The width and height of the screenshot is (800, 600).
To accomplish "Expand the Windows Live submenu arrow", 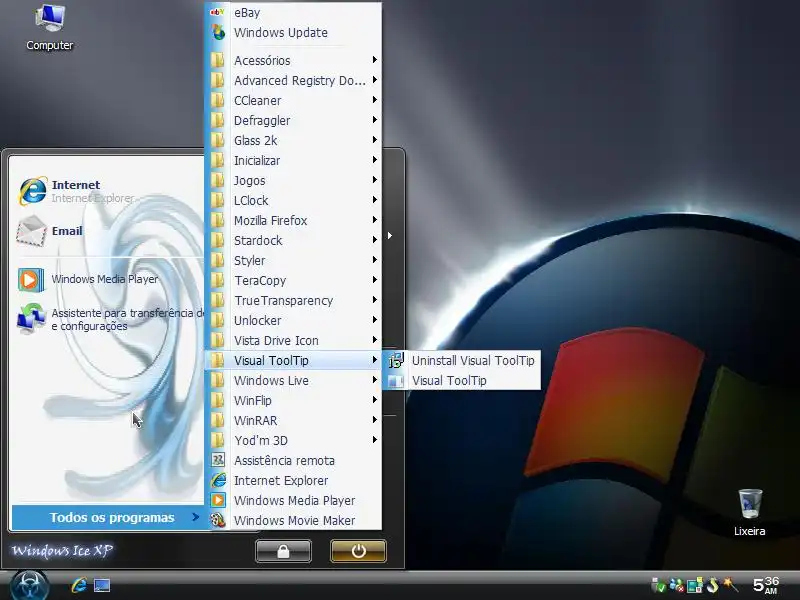I will 374,380.
